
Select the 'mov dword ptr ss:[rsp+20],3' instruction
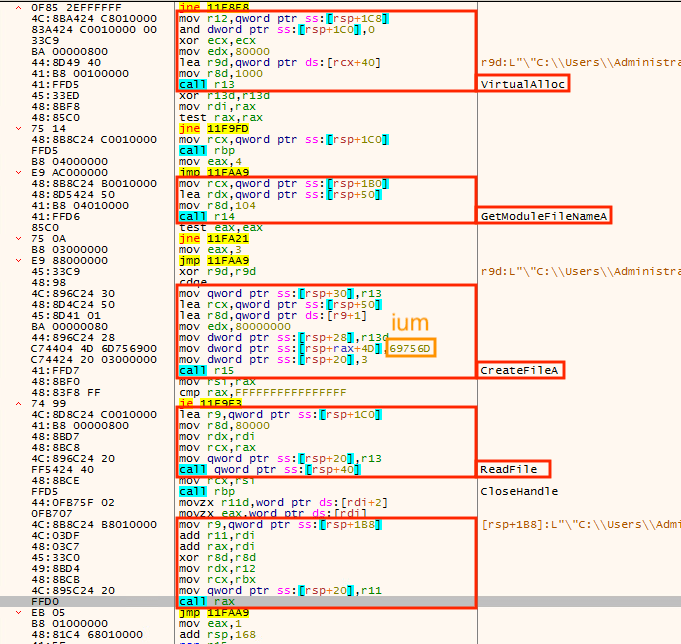pos(273,360)
